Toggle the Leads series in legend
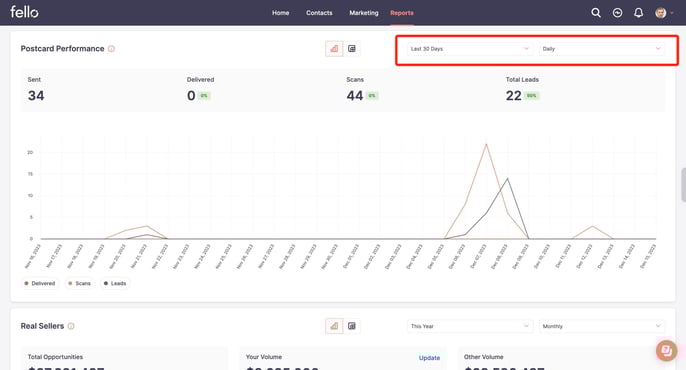This screenshot has width=686, height=370. (115, 283)
